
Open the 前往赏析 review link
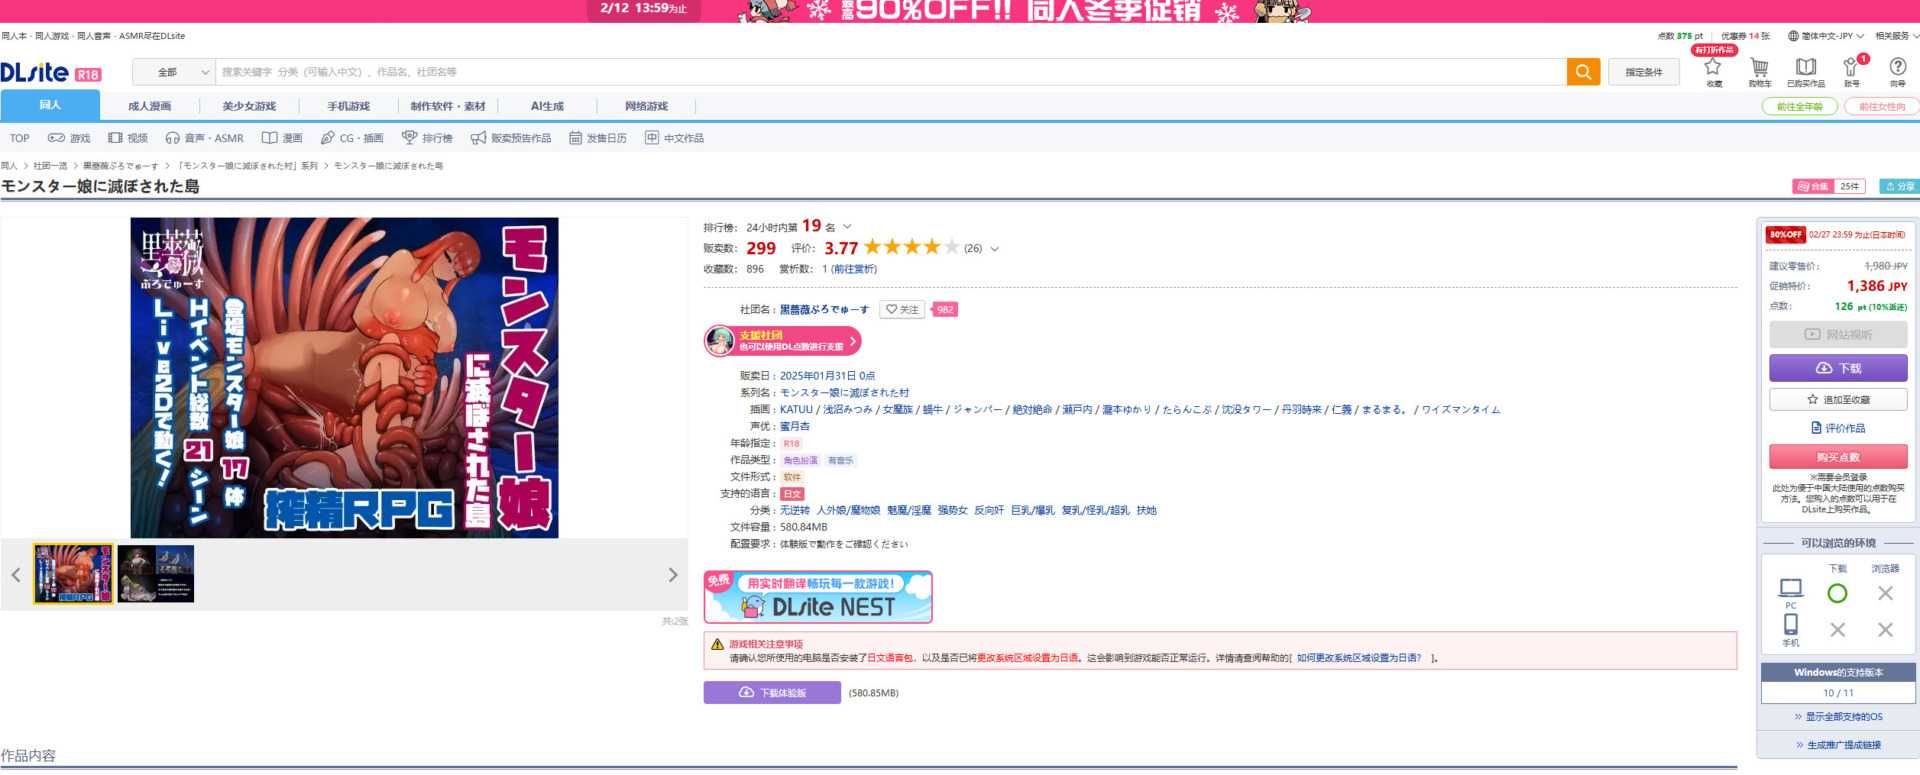coord(854,269)
